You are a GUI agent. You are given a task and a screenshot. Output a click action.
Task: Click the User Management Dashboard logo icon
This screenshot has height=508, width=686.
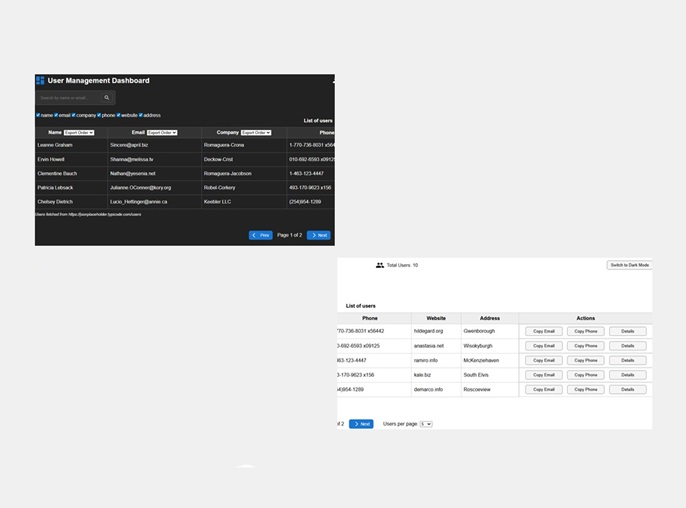tap(40, 81)
